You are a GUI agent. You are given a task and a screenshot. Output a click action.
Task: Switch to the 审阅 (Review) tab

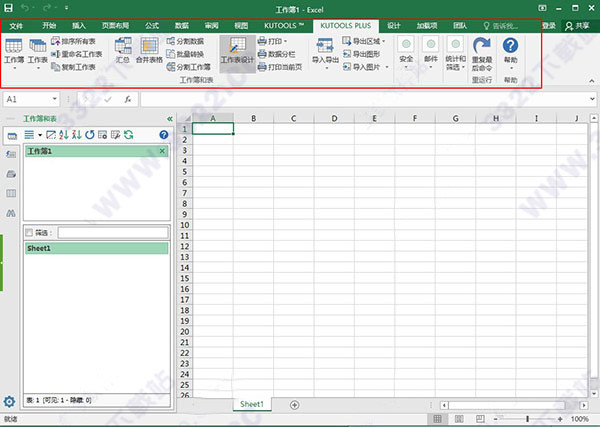pyautogui.click(x=211, y=26)
